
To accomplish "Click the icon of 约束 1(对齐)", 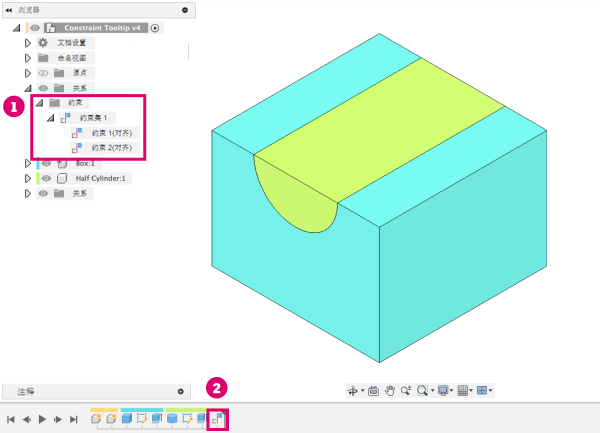I will 77,133.
